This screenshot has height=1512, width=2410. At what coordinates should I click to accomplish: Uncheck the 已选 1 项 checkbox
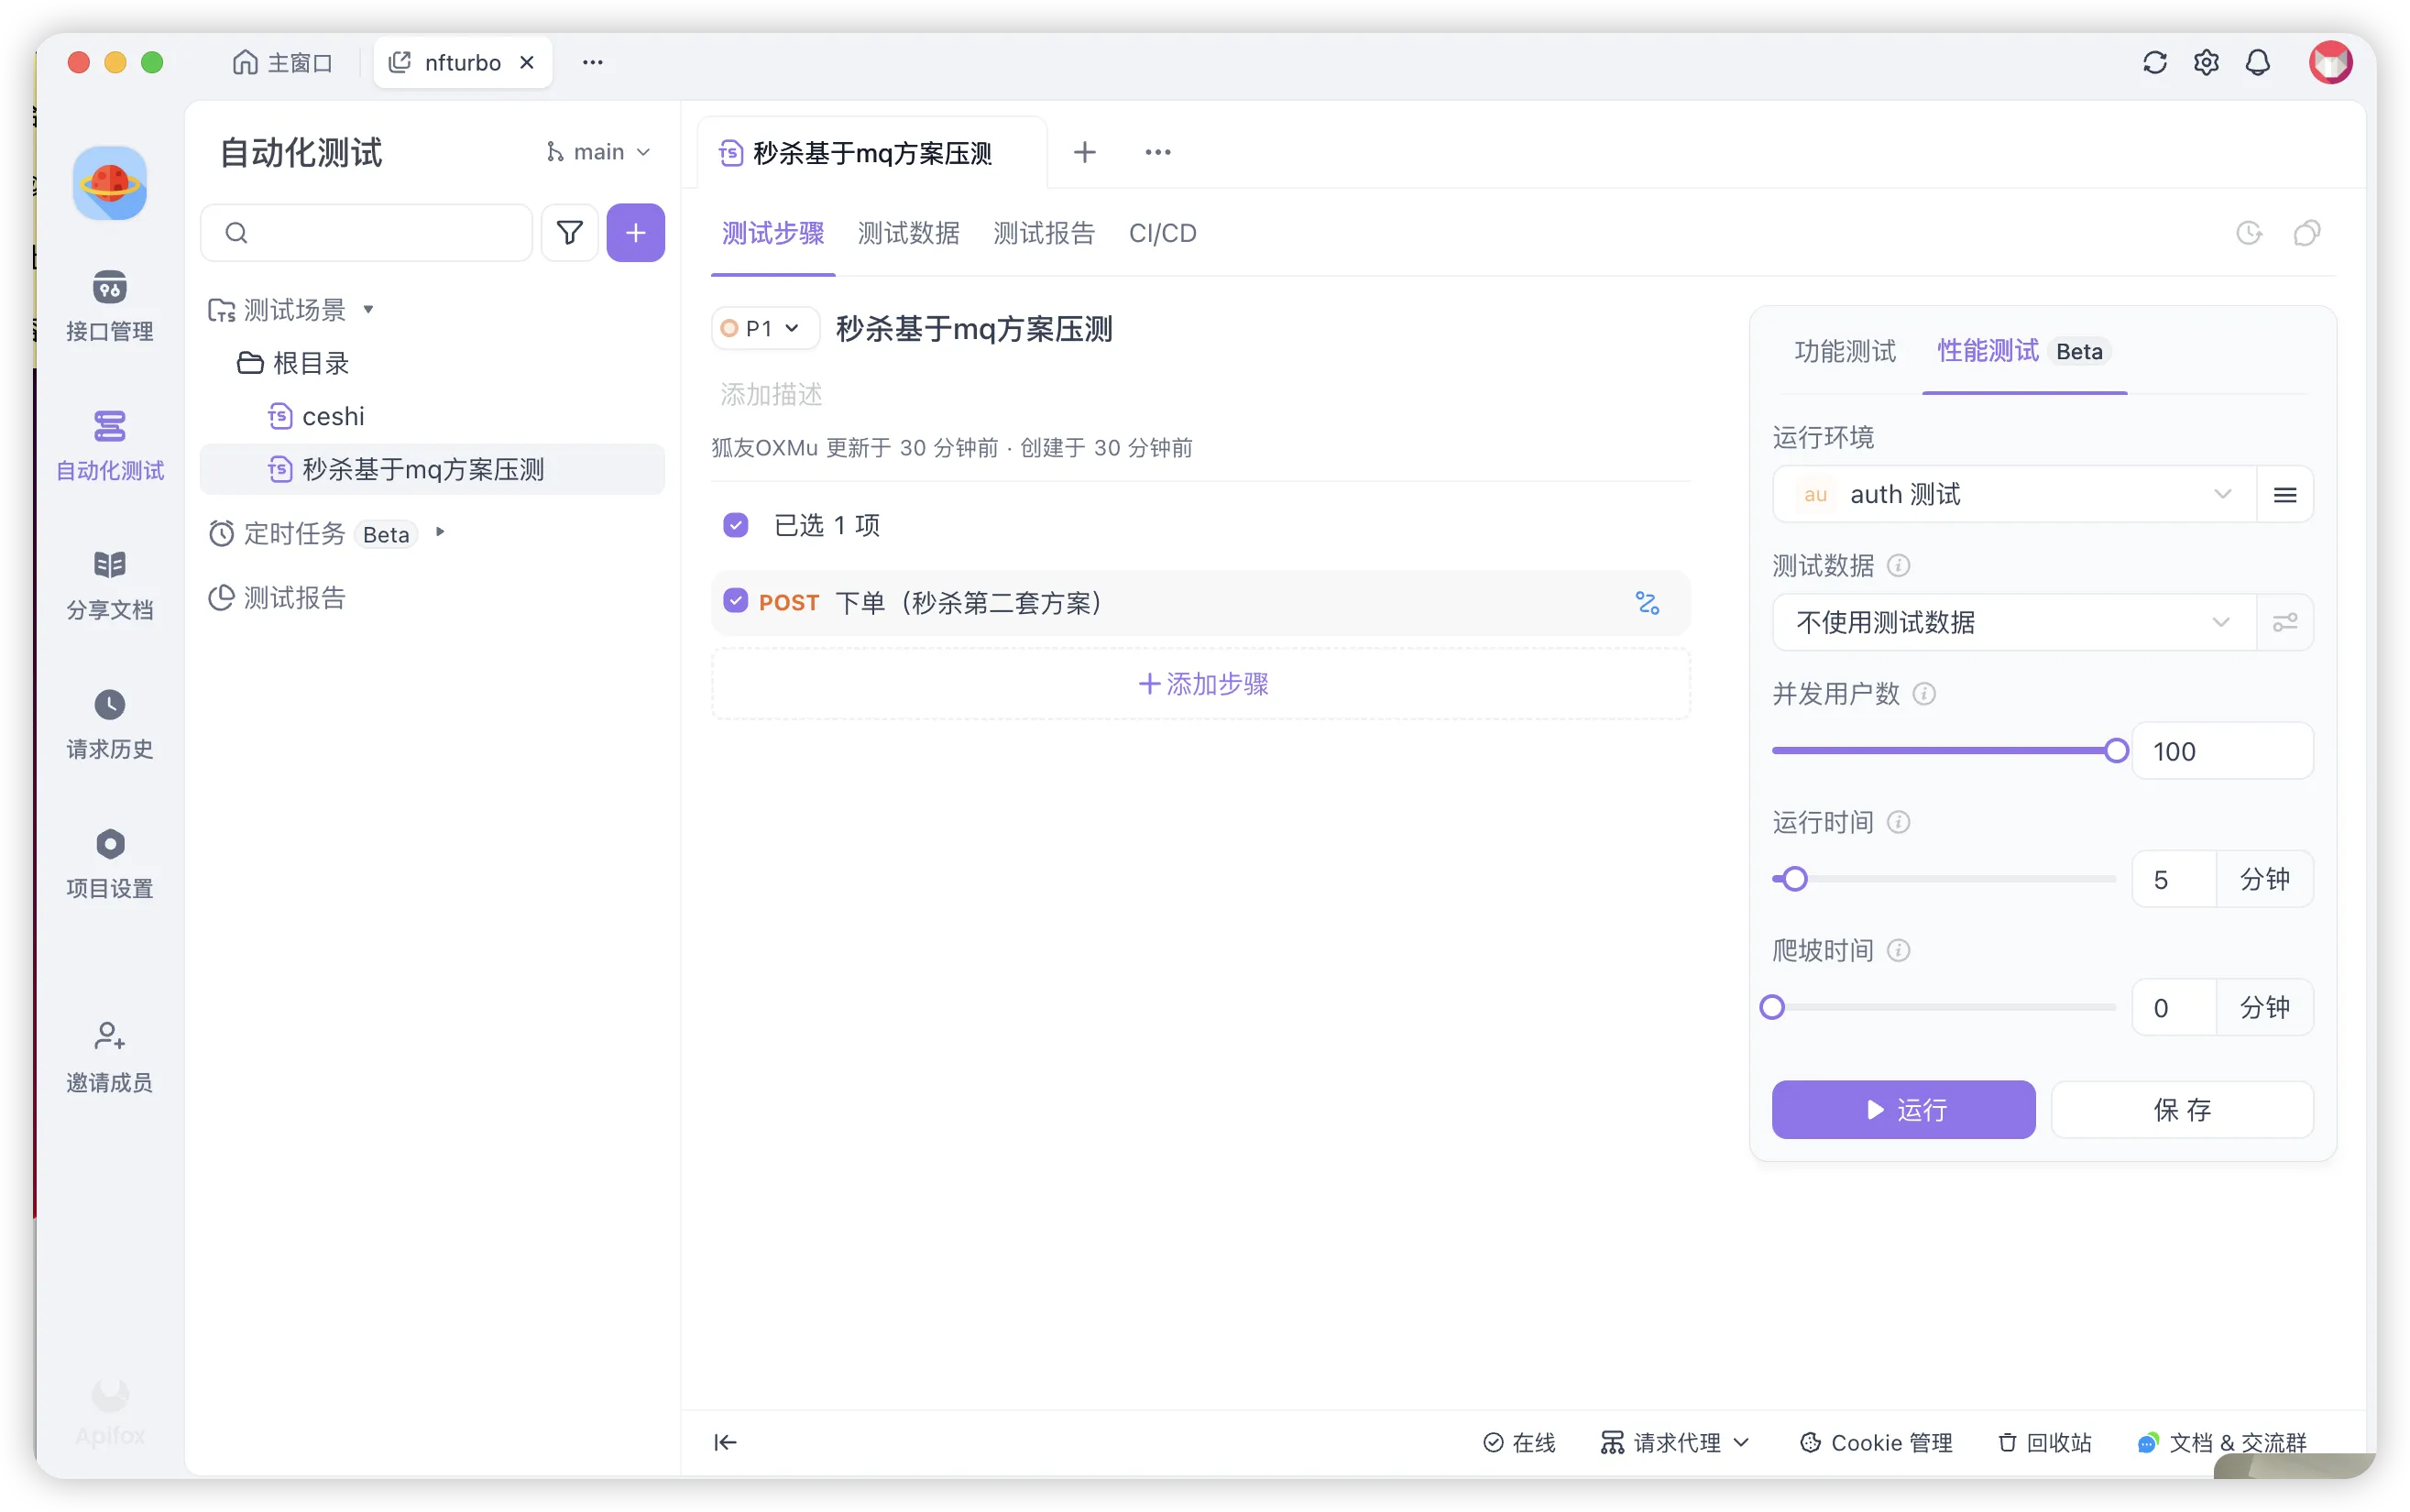pos(735,525)
